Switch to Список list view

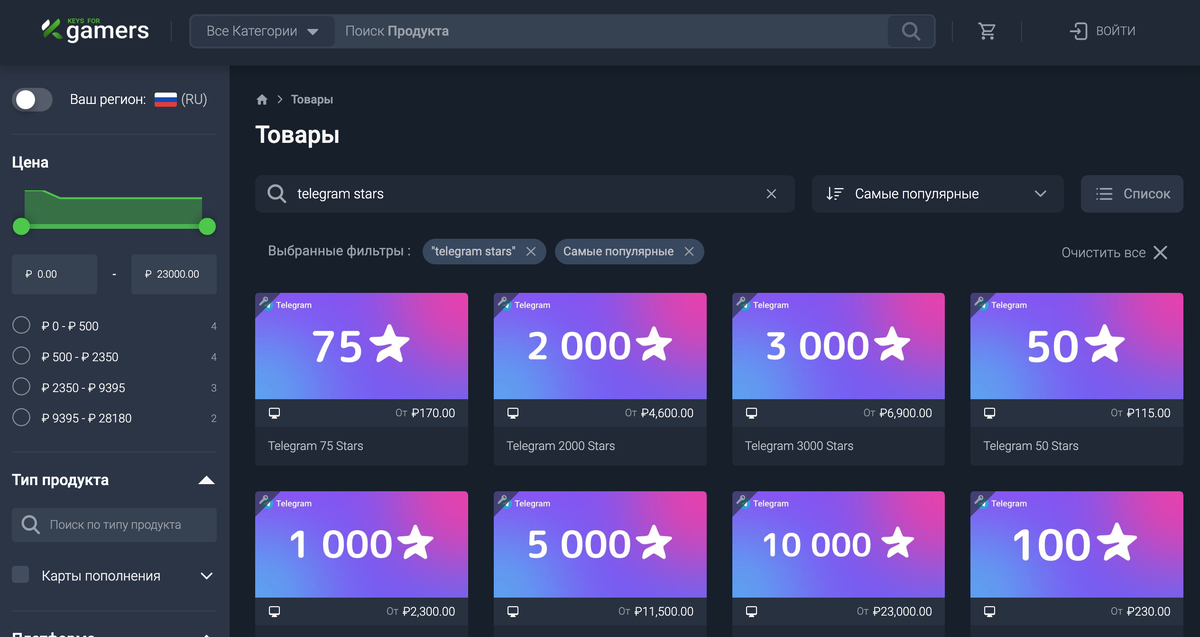coord(1132,194)
